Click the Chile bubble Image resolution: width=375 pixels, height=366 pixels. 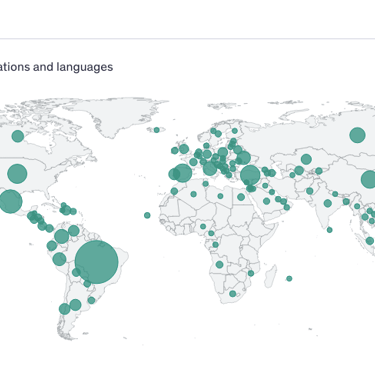coord(65,309)
